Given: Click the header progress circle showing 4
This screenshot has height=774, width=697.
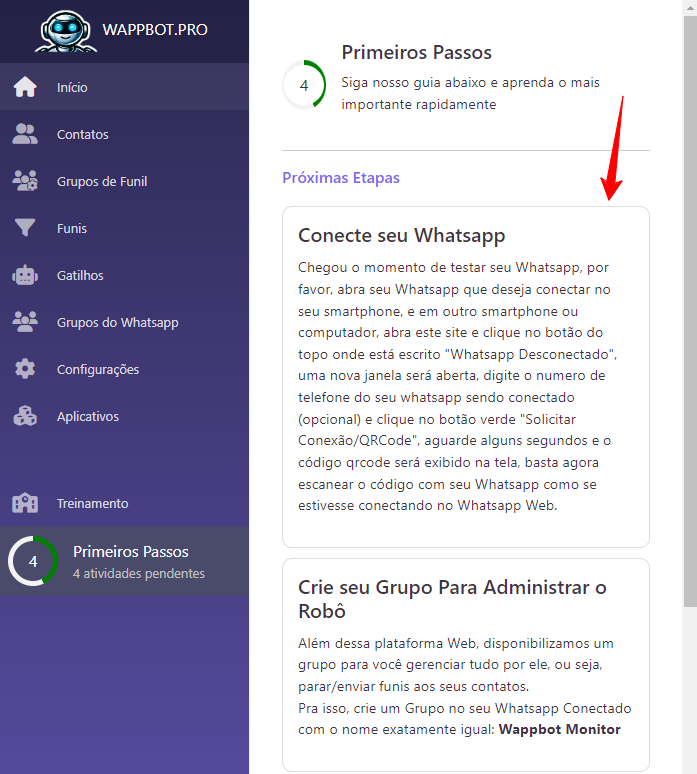Looking at the screenshot, I should coord(304,85).
